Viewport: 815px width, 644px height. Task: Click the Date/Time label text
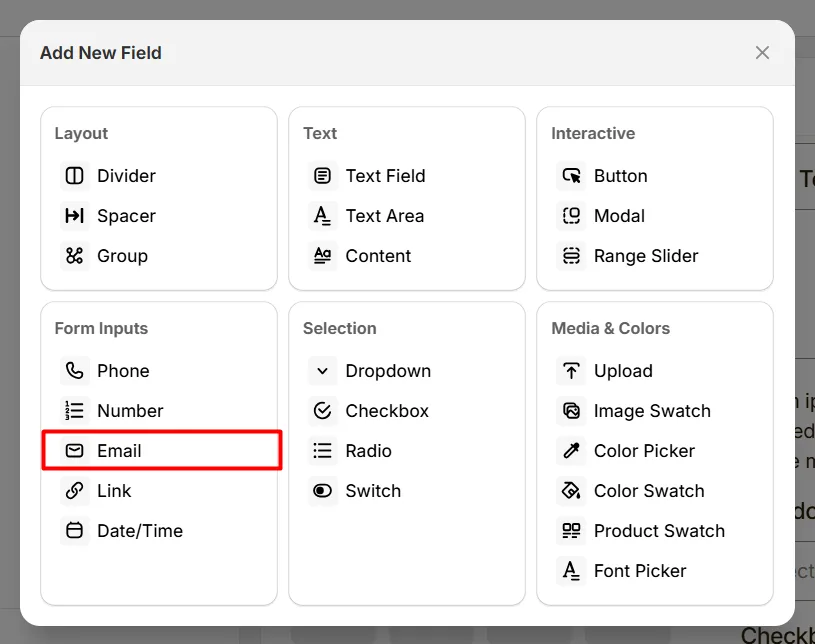point(140,531)
